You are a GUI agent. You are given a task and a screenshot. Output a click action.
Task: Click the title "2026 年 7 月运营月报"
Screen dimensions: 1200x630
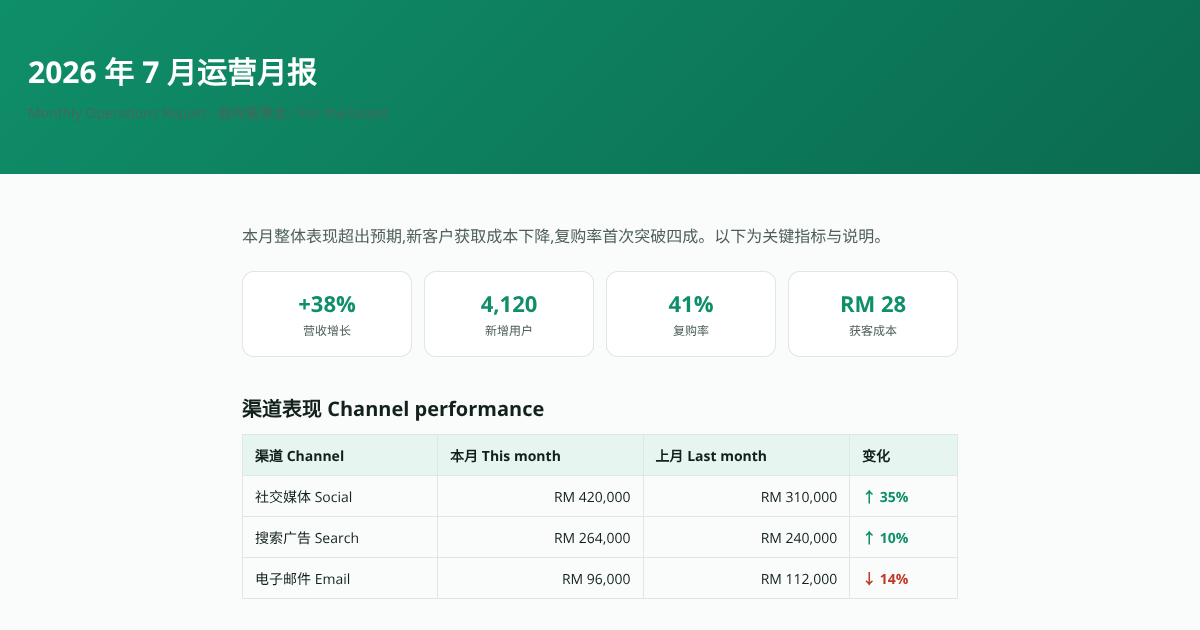[x=172, y=72]
